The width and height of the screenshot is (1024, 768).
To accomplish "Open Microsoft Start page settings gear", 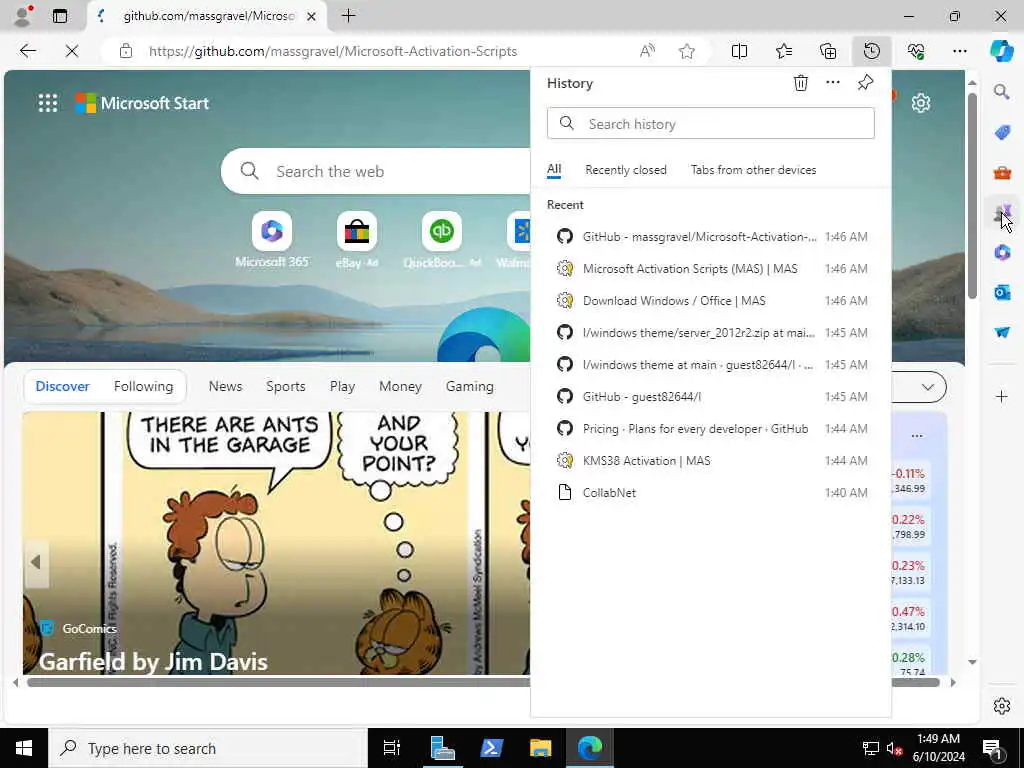I will (921, 103).
